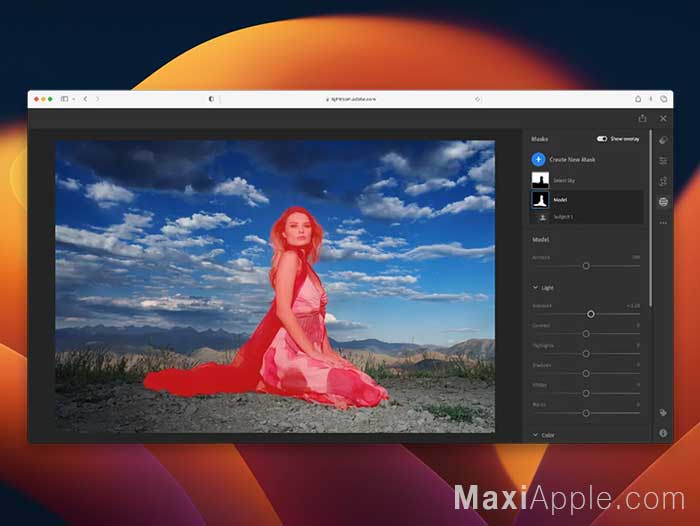Collapse the Light section chevron
Screen dimensions: 700x526
pos(535,288)
